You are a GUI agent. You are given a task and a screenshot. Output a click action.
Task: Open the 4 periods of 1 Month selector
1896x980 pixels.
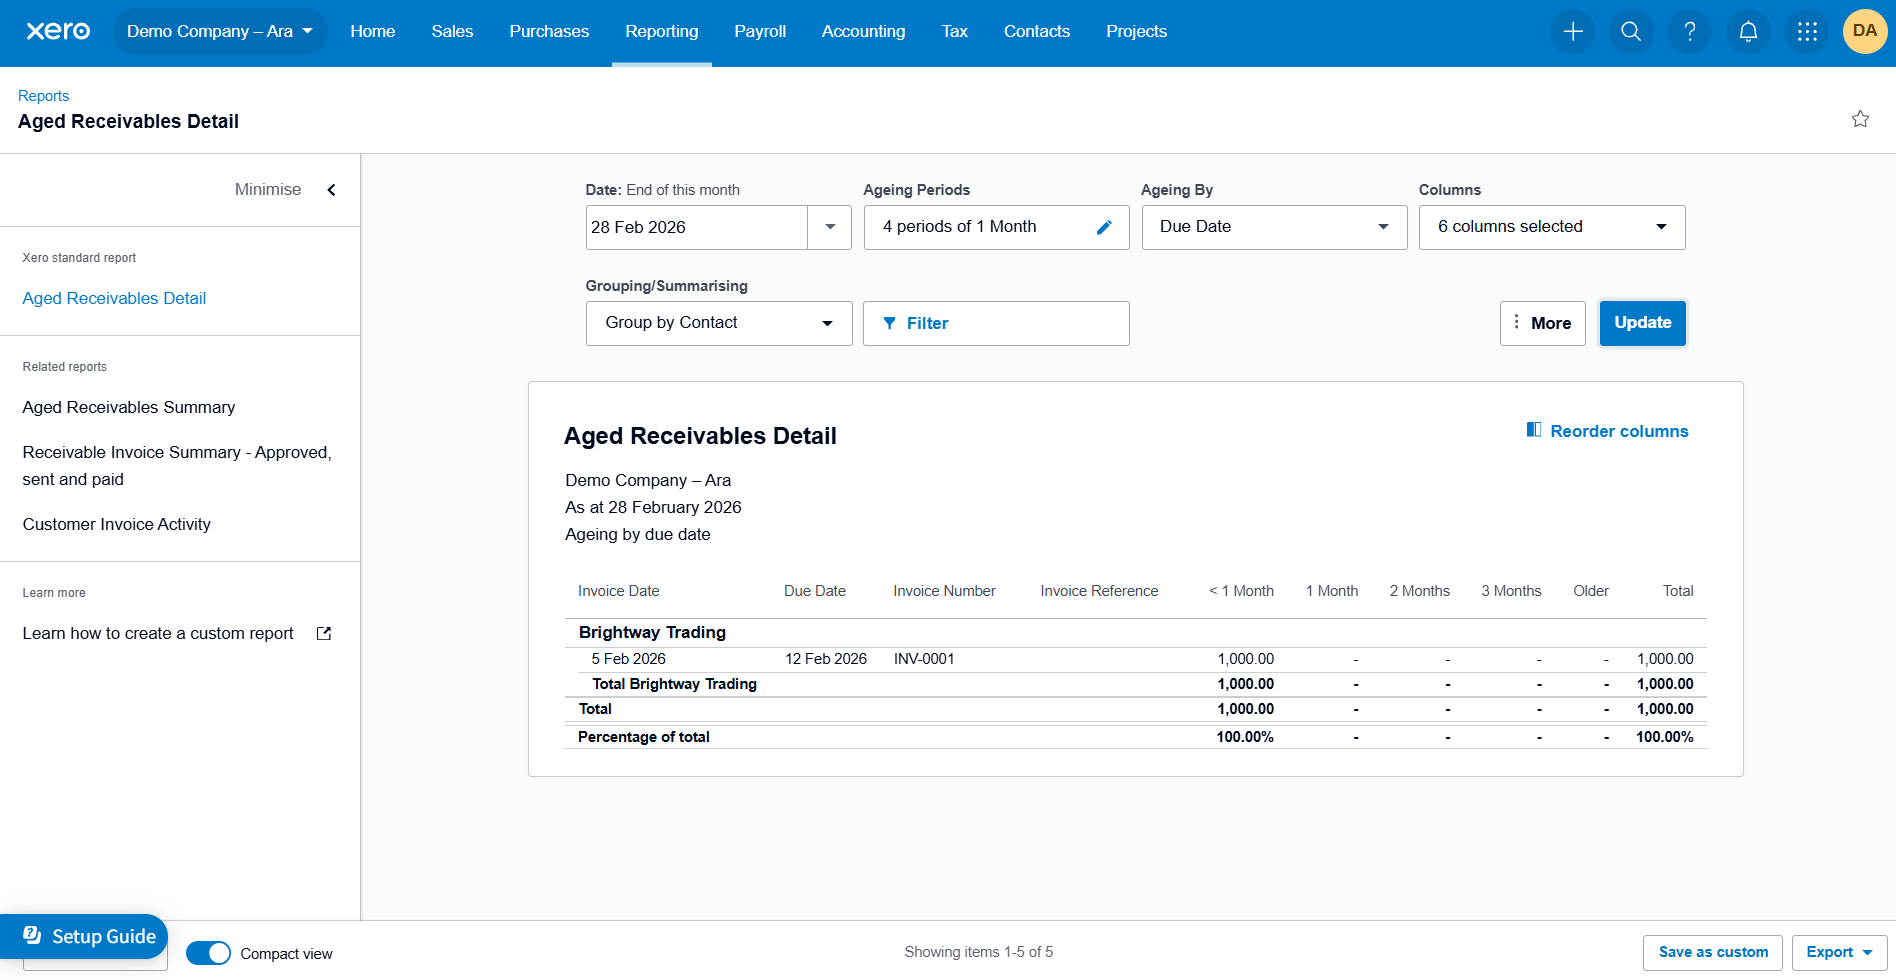coord(996,227)
